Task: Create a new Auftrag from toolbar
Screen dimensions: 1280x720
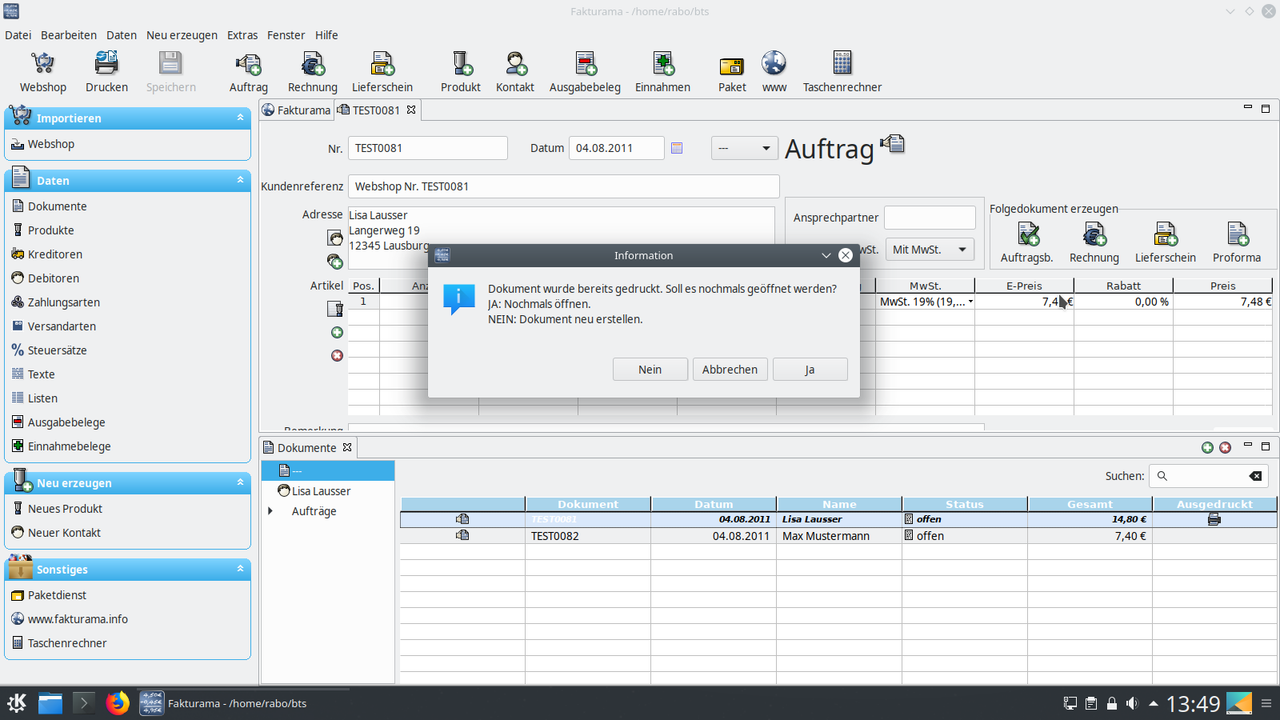Action: 248,63
